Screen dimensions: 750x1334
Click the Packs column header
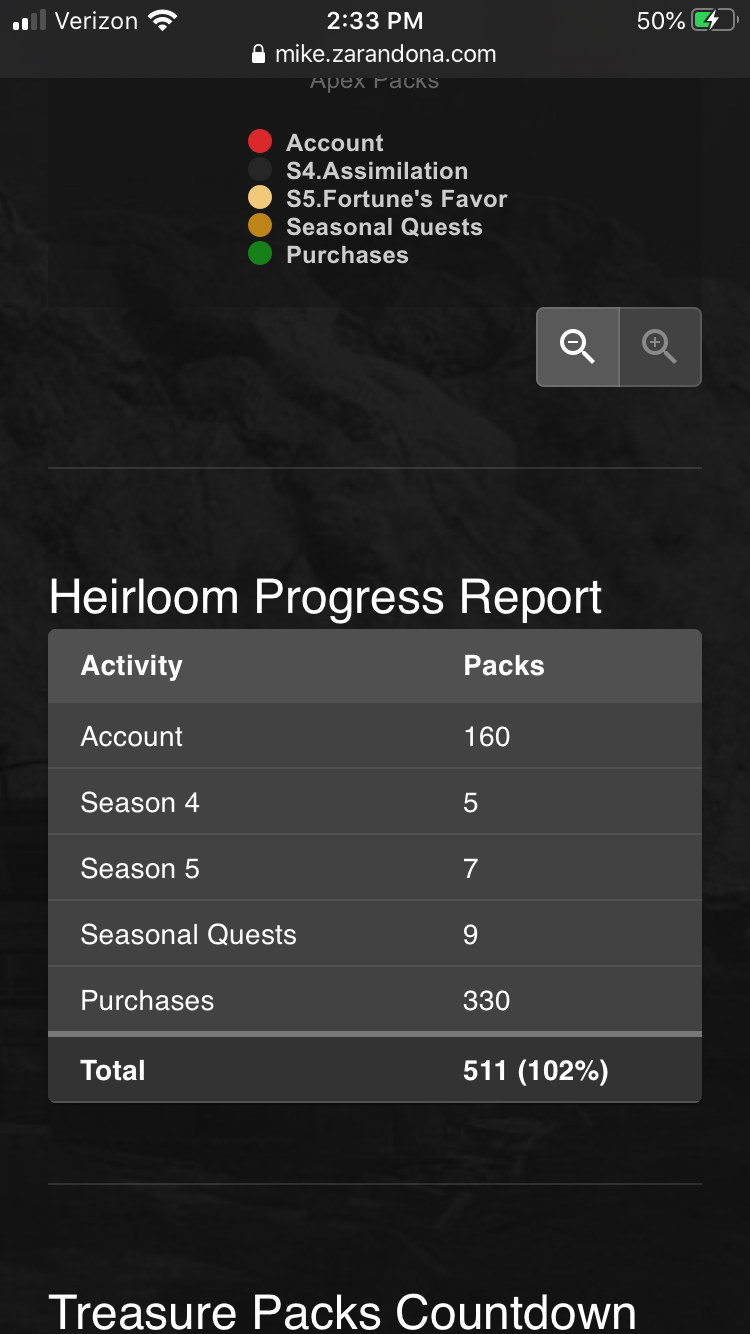click(x=504, y=666)
